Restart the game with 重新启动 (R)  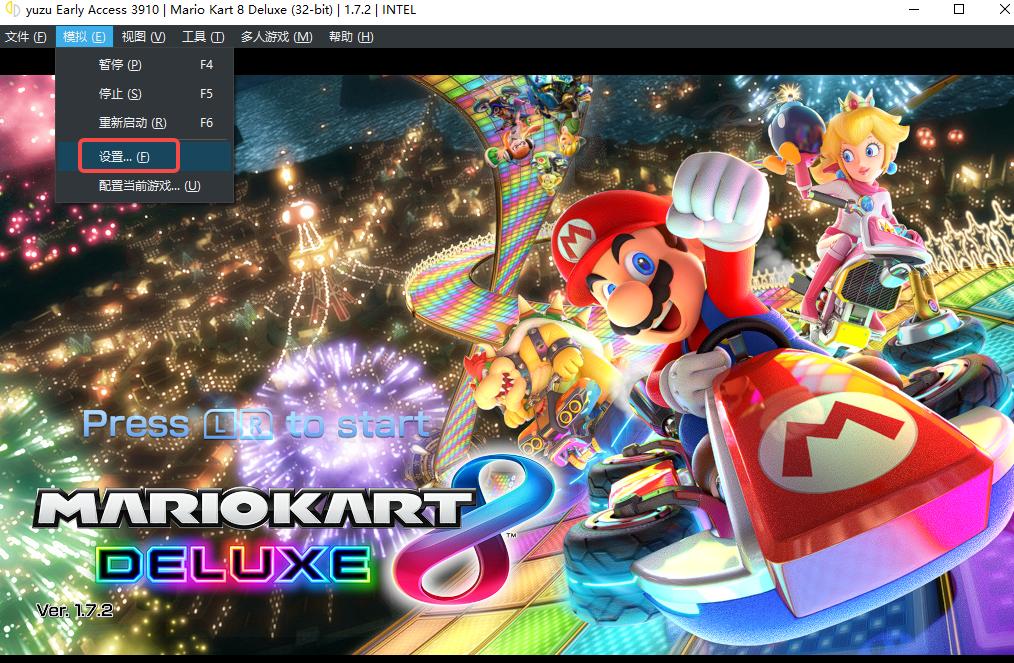pyautogui.click(x=132, y=123)
